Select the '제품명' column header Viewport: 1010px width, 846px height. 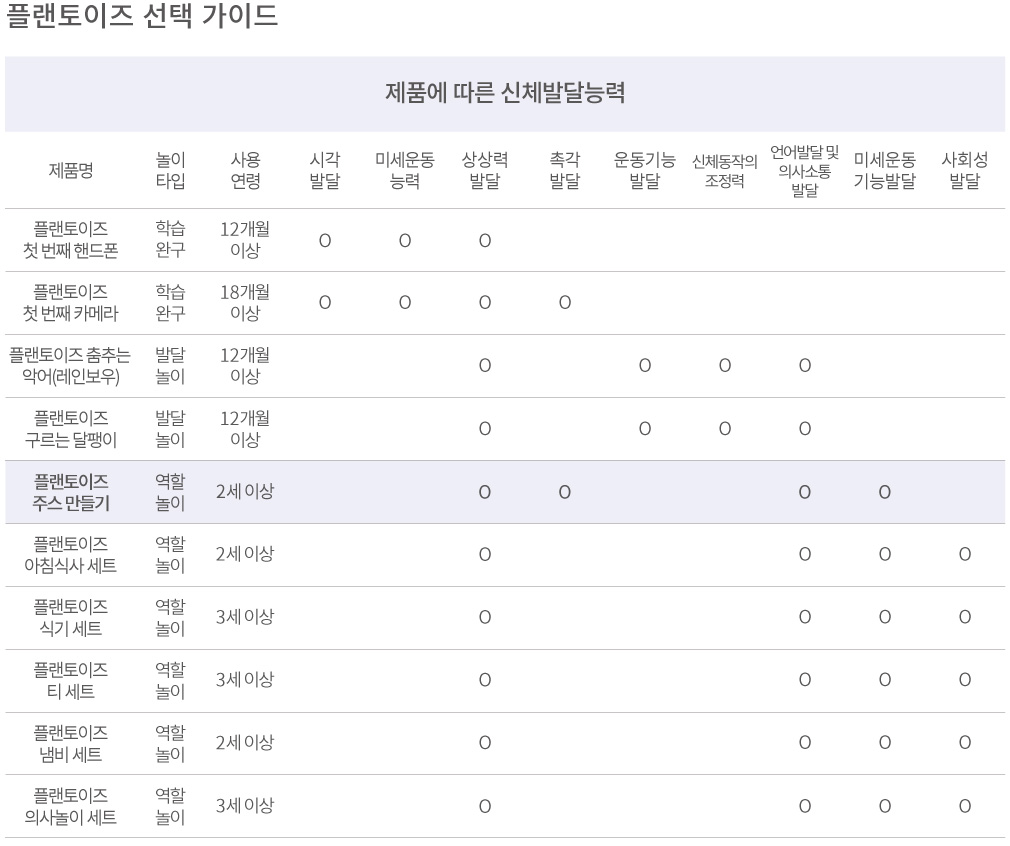tap(71, 170)
